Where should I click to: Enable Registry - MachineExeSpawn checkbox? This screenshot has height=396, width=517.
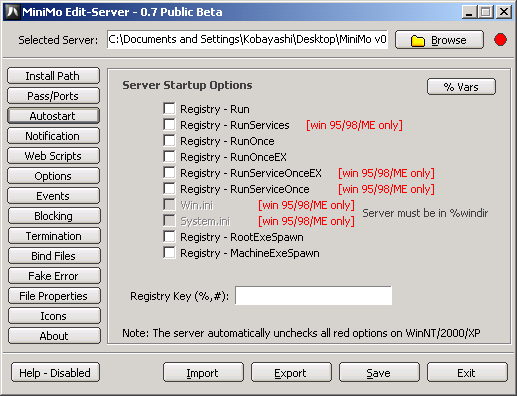tap(169, 252)
